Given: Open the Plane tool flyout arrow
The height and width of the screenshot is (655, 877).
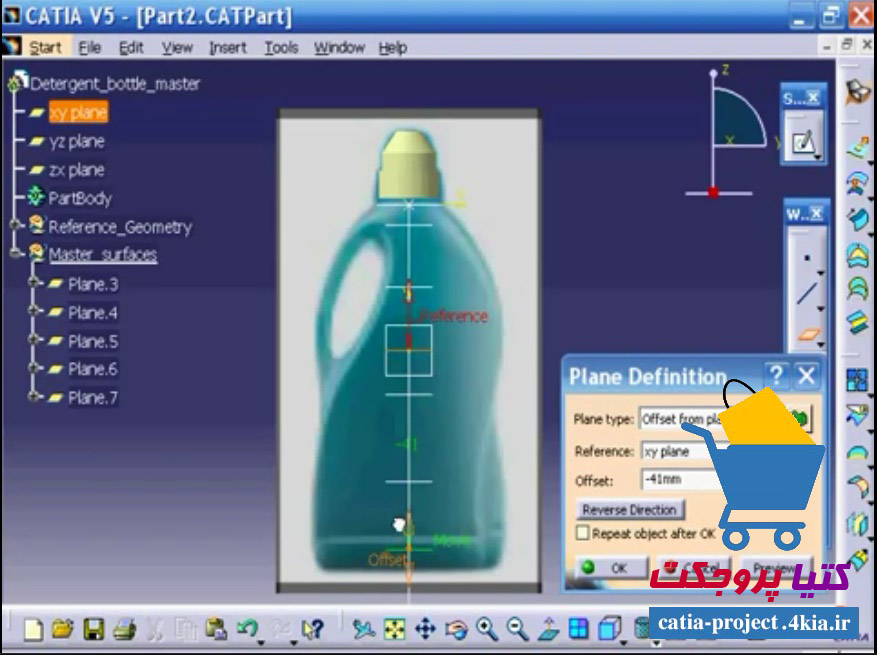Looking at the screenshot, I should 821,345.
